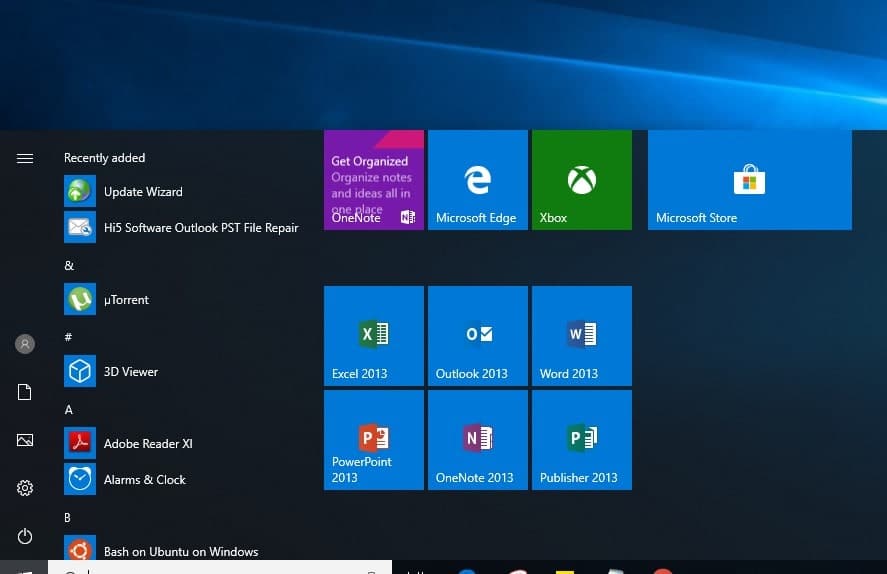The height and width of the screenshot is (574, 887).
Task: Open the µTorrent app icon
Action: tap(80, 299)
